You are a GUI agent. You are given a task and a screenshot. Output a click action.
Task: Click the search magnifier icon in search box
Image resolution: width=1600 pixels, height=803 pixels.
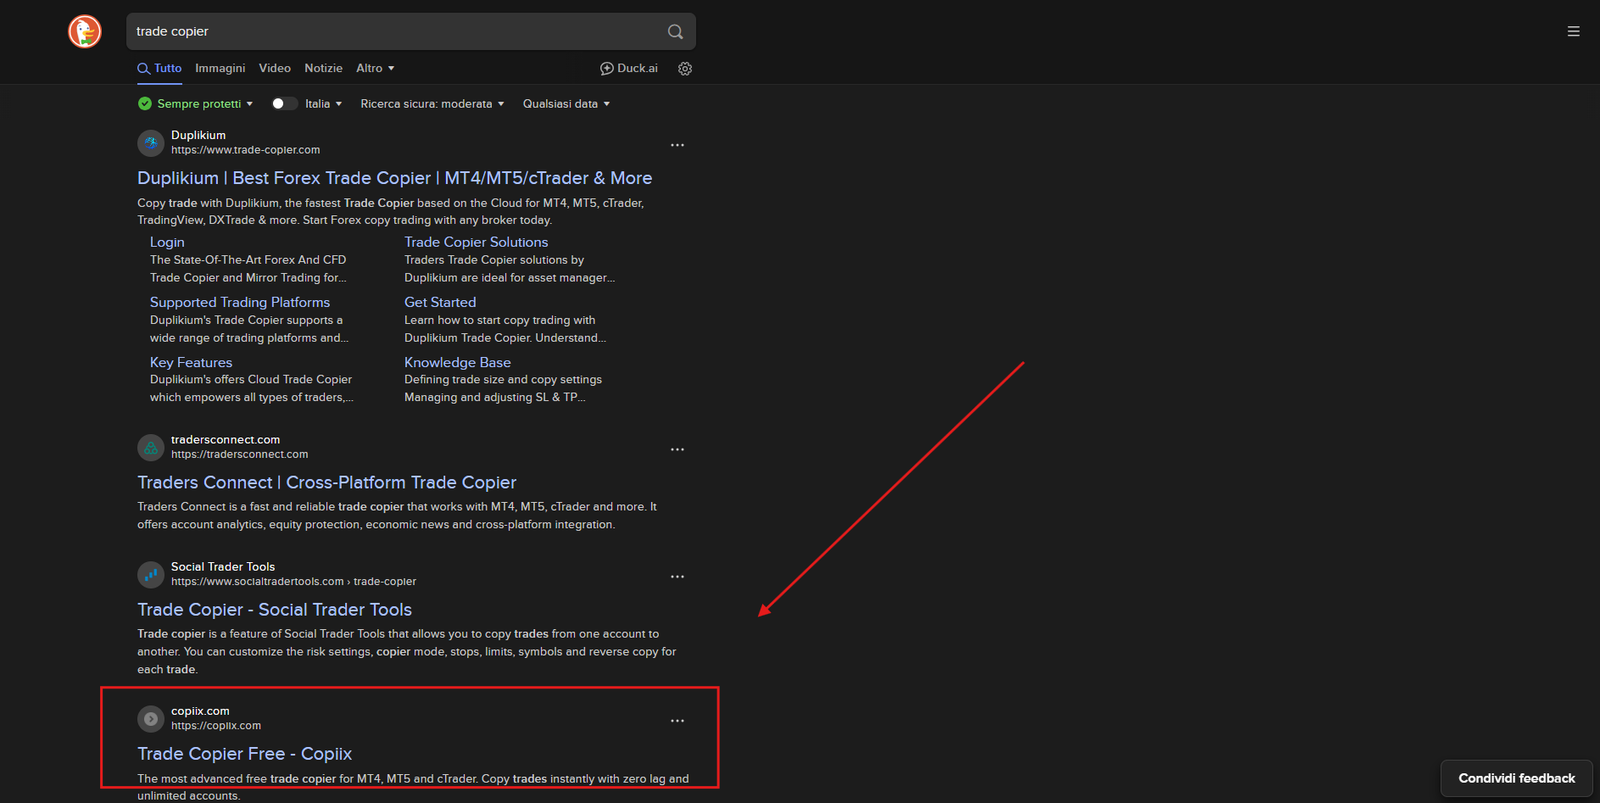click(x=676, y=32)
